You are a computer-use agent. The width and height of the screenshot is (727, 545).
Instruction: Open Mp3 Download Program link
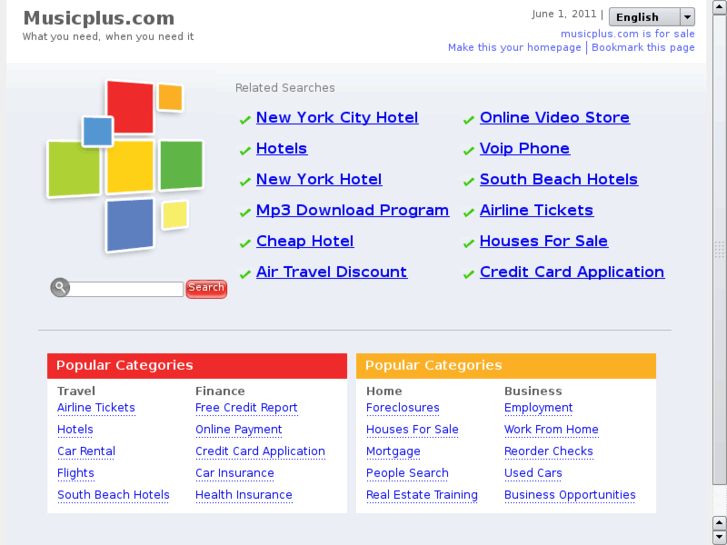click(x=352, y=210)
